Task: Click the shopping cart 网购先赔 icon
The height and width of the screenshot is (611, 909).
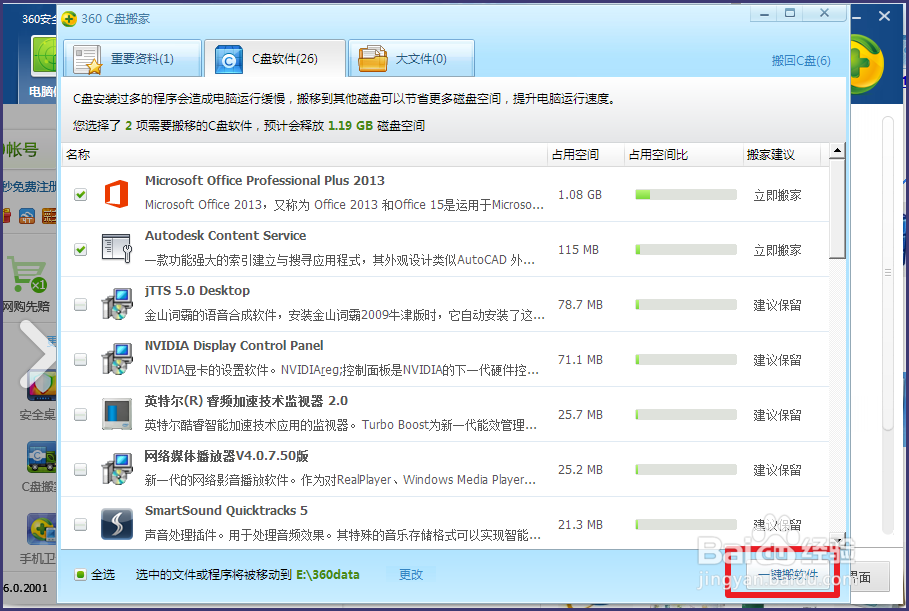Action: (x=27, y=273)
